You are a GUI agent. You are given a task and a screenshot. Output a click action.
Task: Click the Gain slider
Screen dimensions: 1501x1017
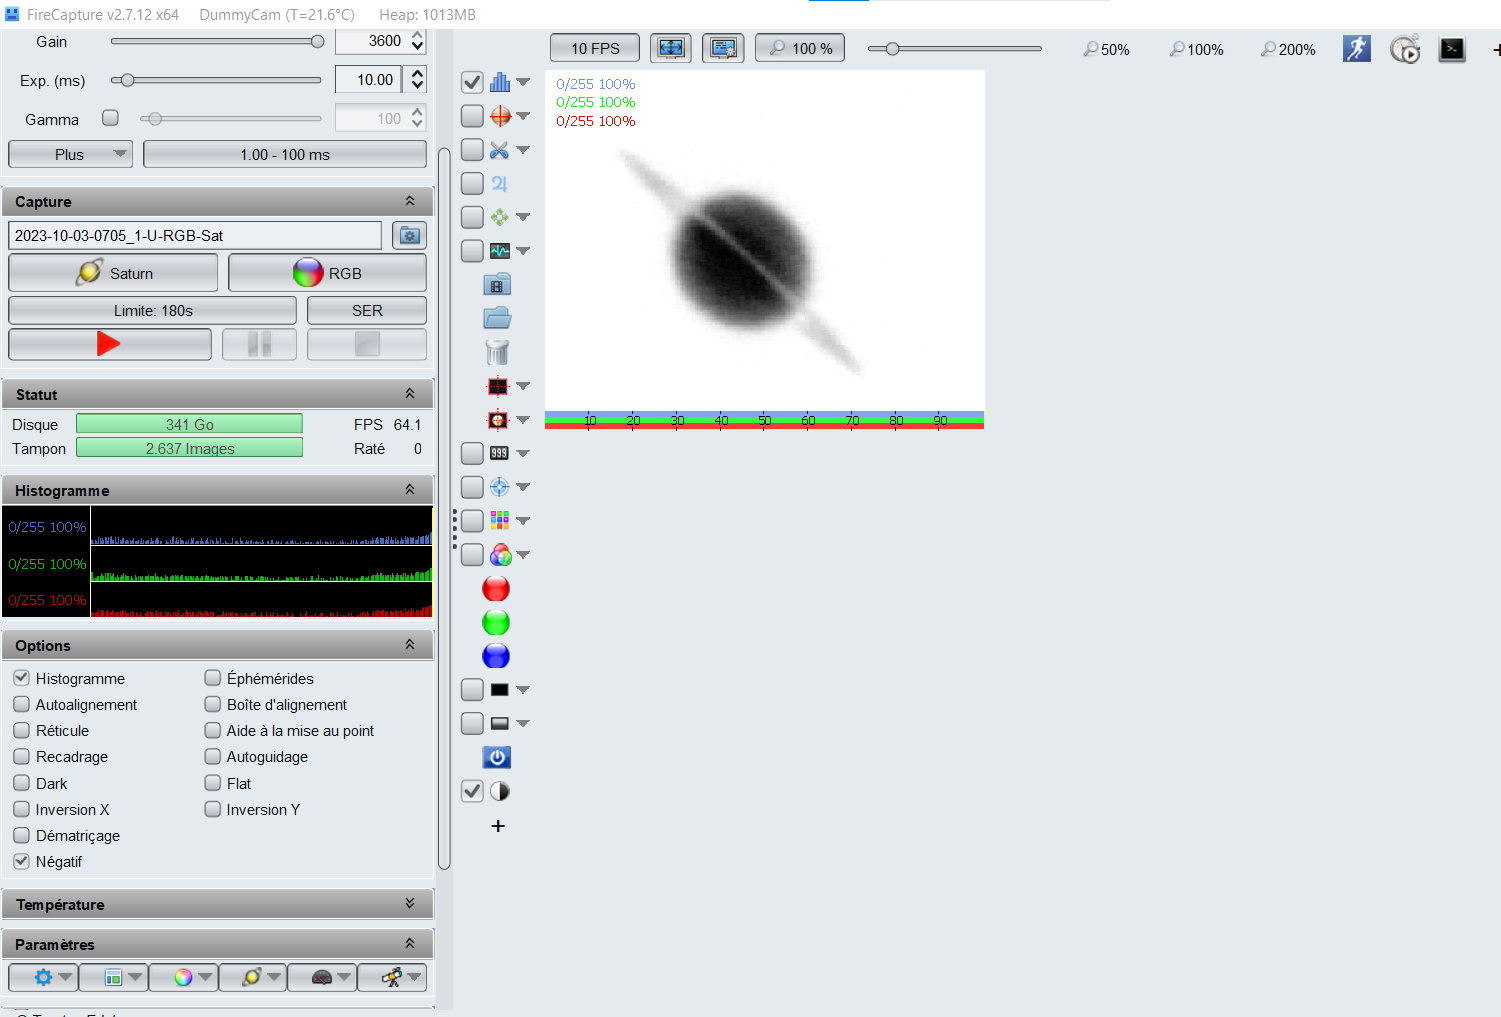pyautogui.click(x=217, y=41)
